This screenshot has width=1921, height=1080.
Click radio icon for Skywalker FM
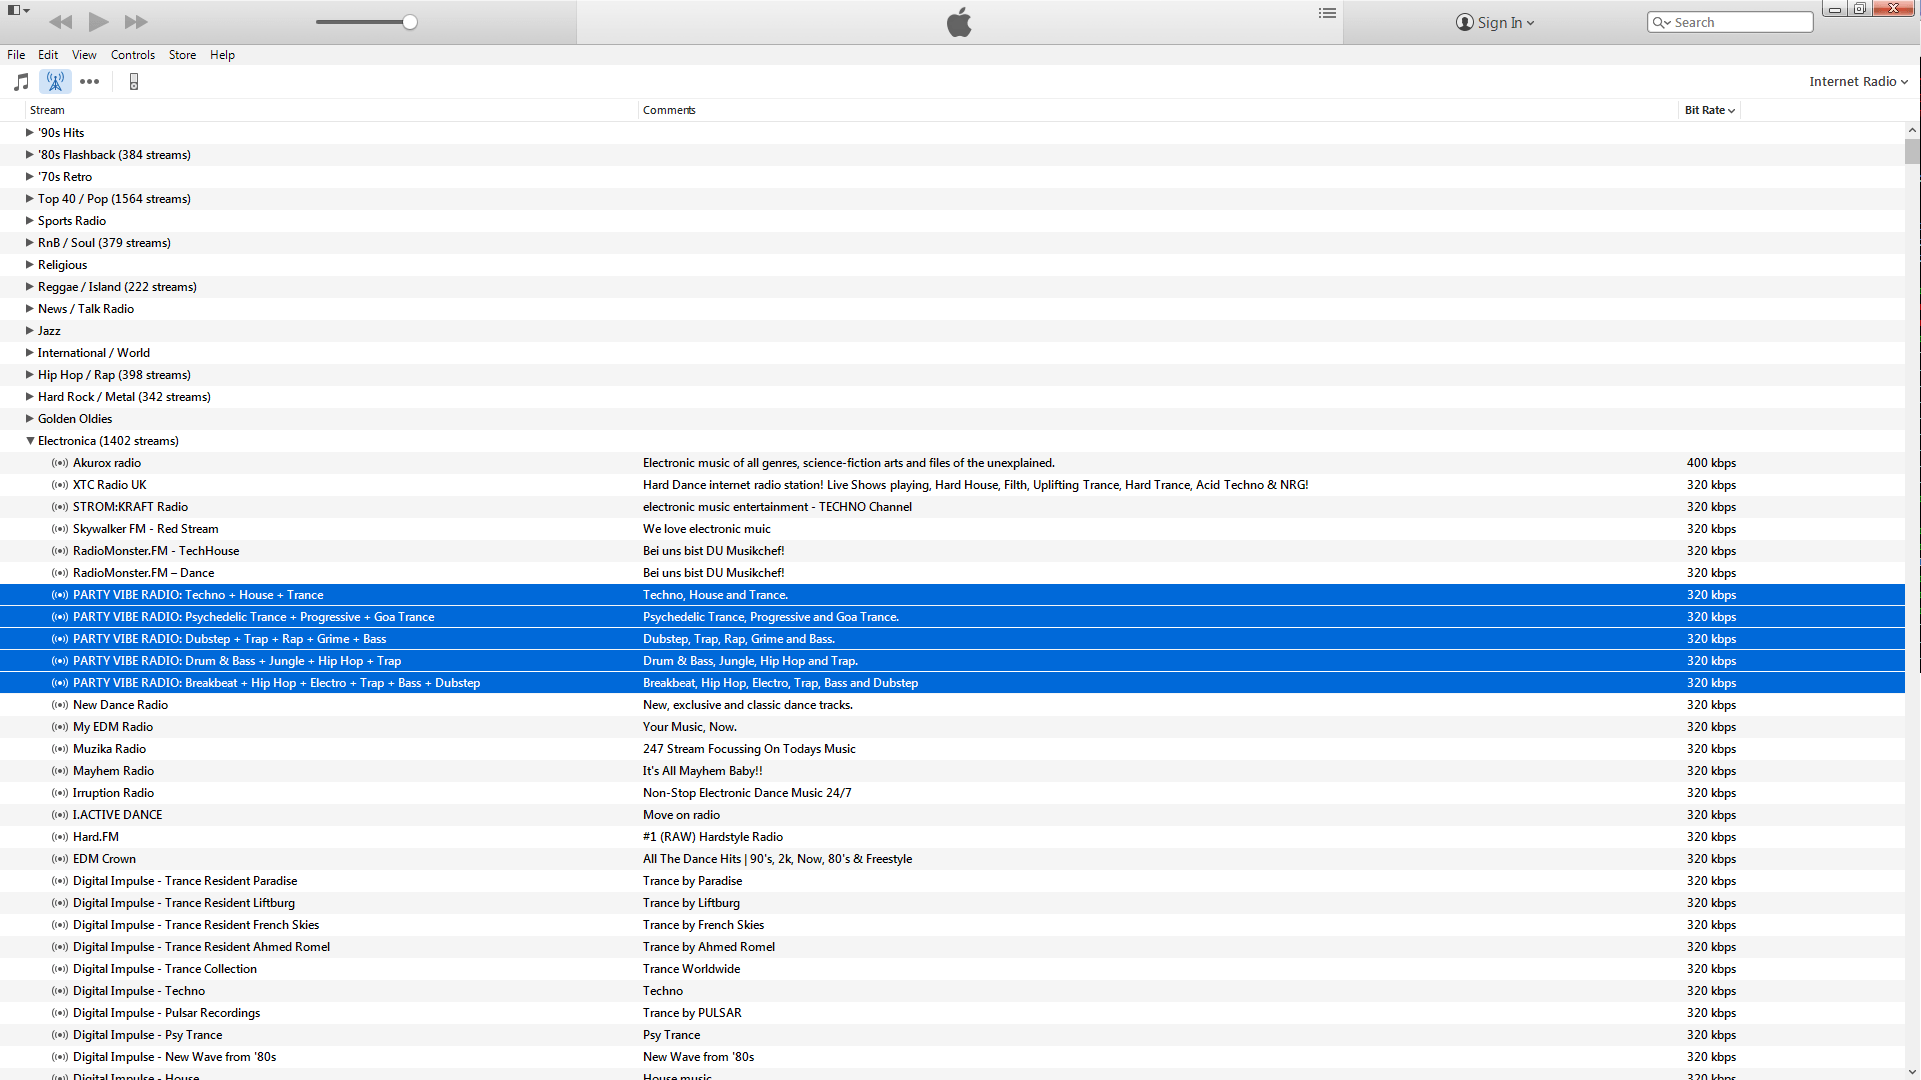click(x=60, y=529)
